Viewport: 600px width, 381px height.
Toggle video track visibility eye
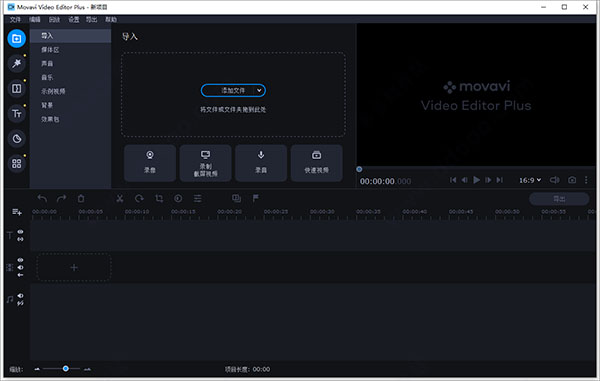click(20, 260)
